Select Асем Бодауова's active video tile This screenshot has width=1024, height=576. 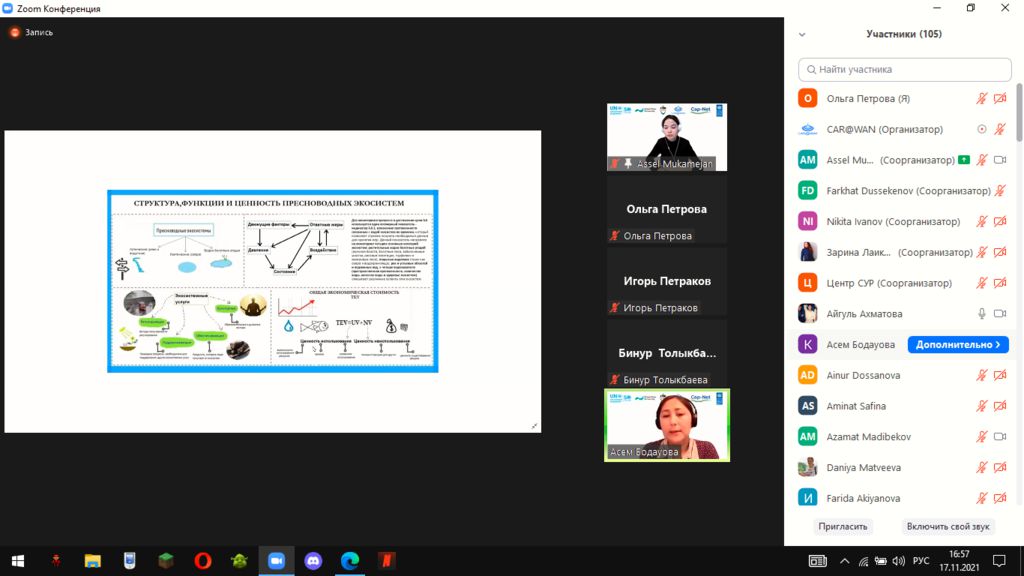point(667,425)
